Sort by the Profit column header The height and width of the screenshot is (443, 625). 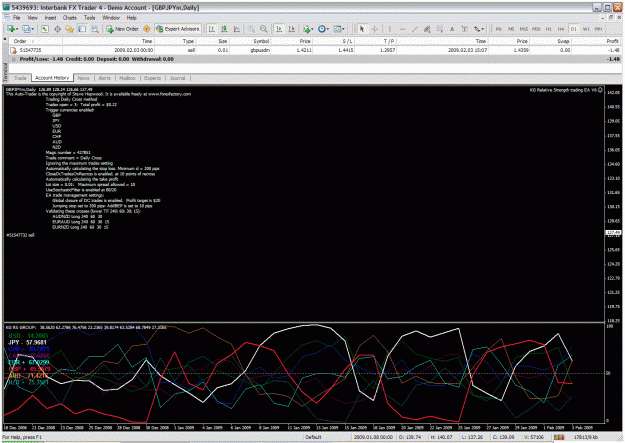(x=612, y=41)
